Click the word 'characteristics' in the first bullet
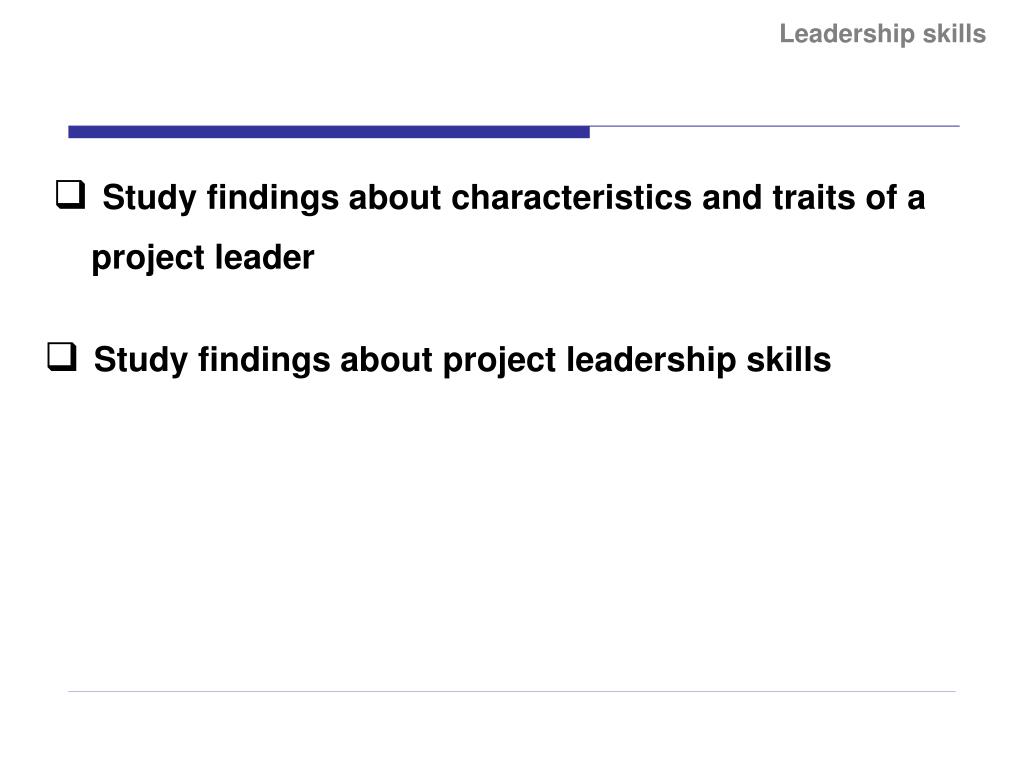Image resolution: width=1024 pixels, height=768 pixels. click(x=571, y=197)
